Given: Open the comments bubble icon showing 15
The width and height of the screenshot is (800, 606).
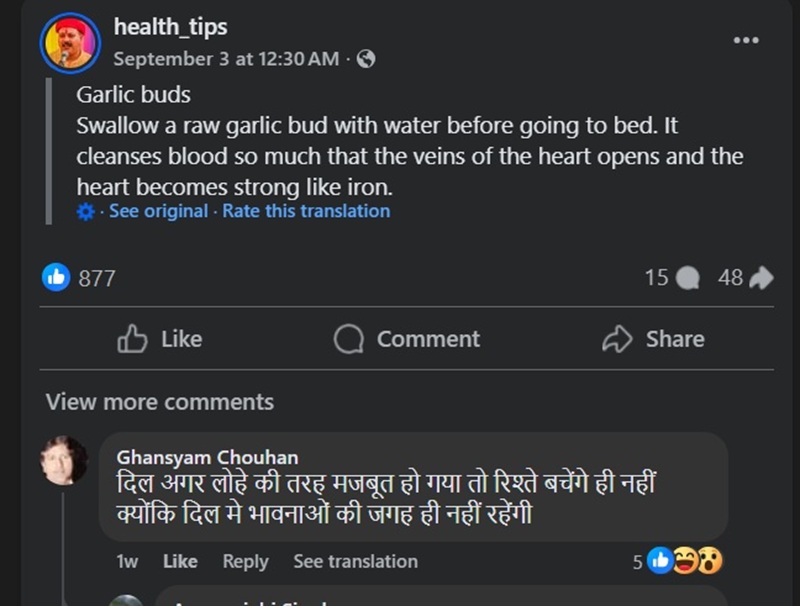Looking at the screenshot, I should pyautogui.click(x=687, y=278).
